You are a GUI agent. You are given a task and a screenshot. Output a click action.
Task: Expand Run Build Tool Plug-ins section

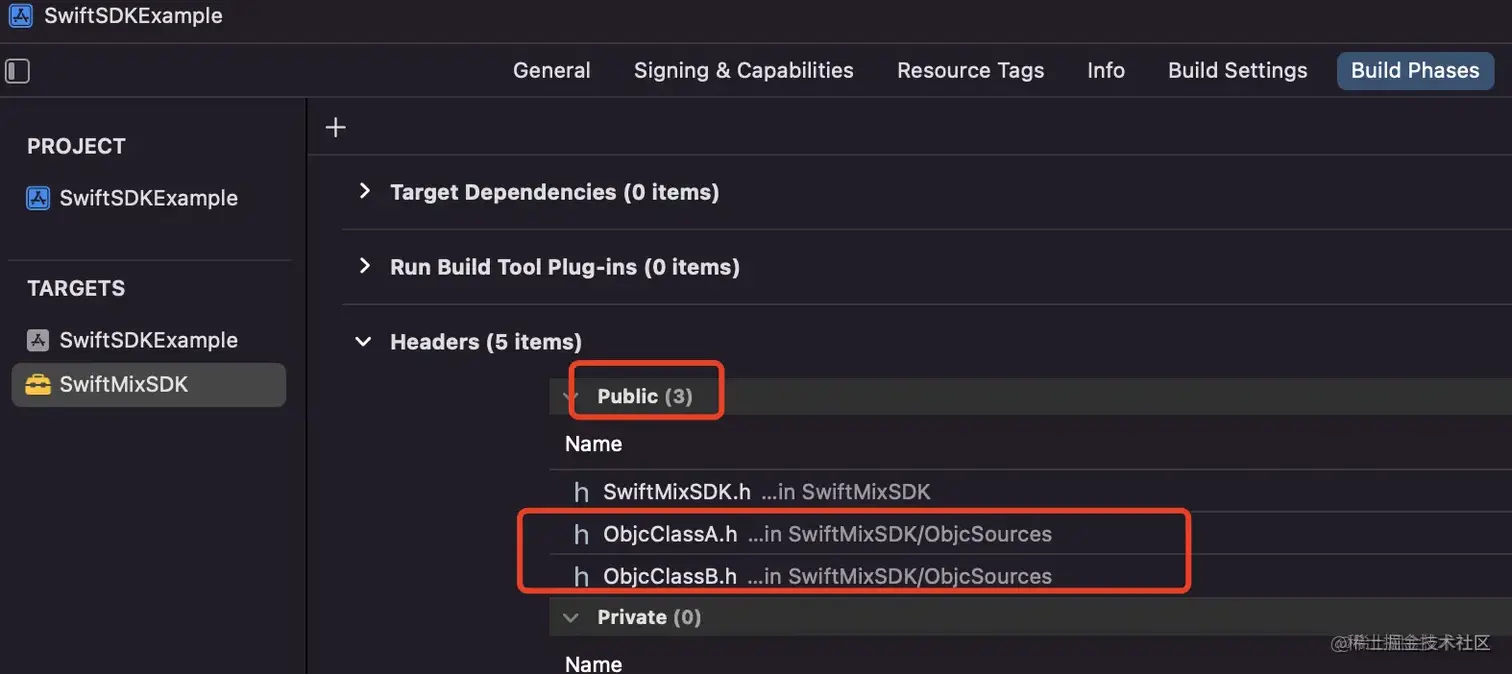(364, 266)
